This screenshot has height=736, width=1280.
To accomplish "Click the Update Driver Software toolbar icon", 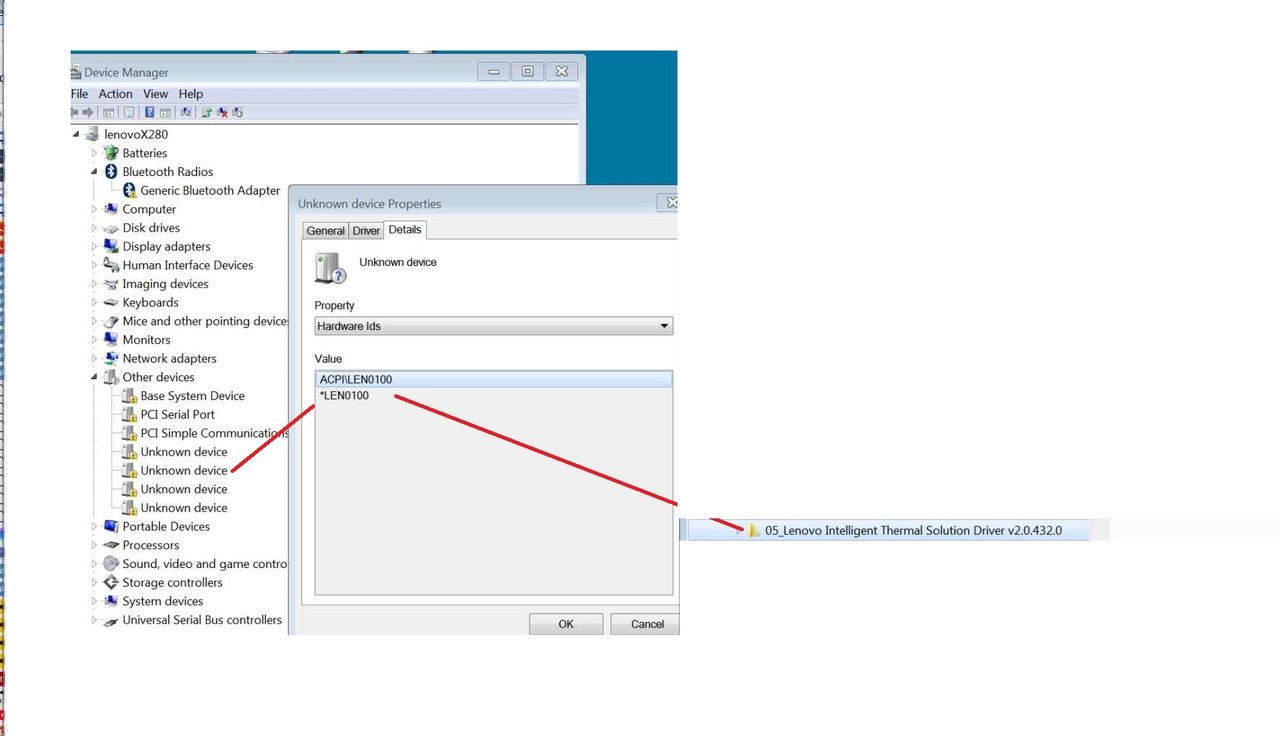I will click(207, 112).
